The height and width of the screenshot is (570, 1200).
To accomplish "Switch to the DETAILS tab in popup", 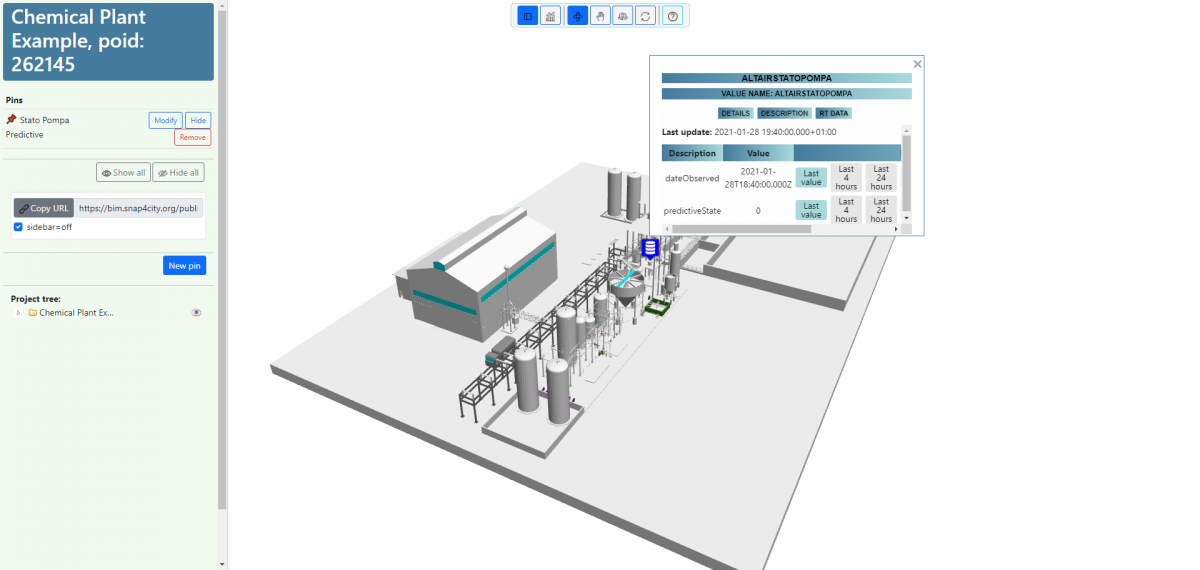I will (x=735, y=113).
